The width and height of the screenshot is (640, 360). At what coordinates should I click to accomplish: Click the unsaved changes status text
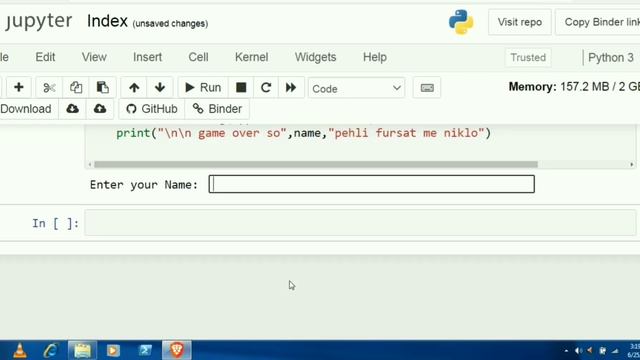click(170, 24)
